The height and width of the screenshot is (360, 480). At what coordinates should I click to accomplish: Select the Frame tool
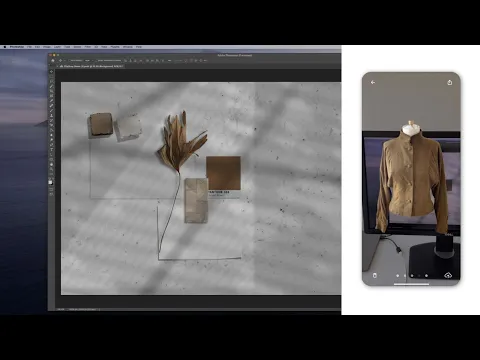(x=51, y=96)
